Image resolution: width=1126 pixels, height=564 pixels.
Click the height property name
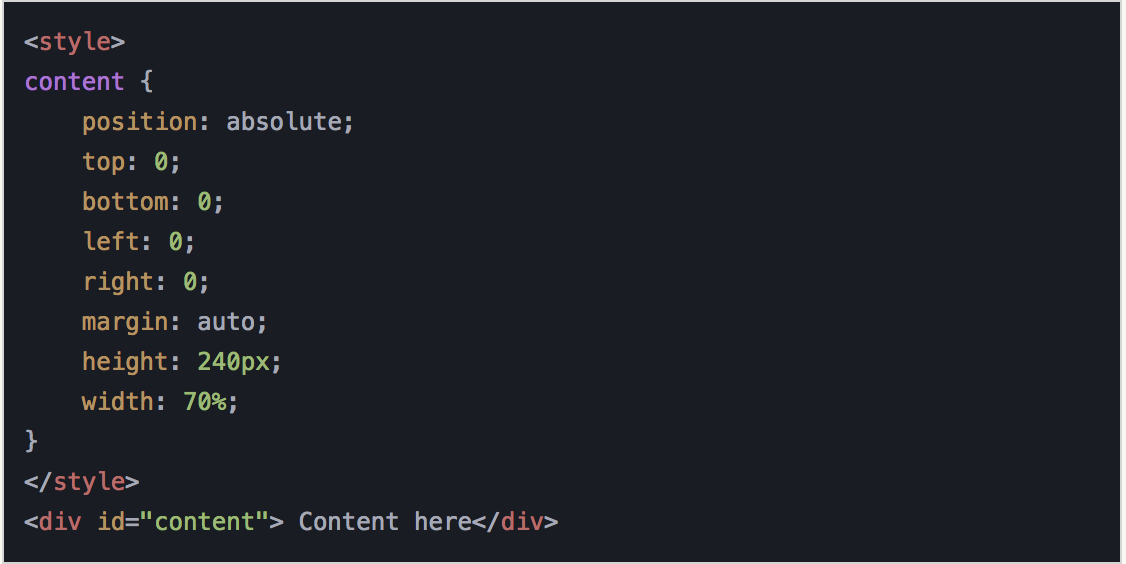click(125, 361)
